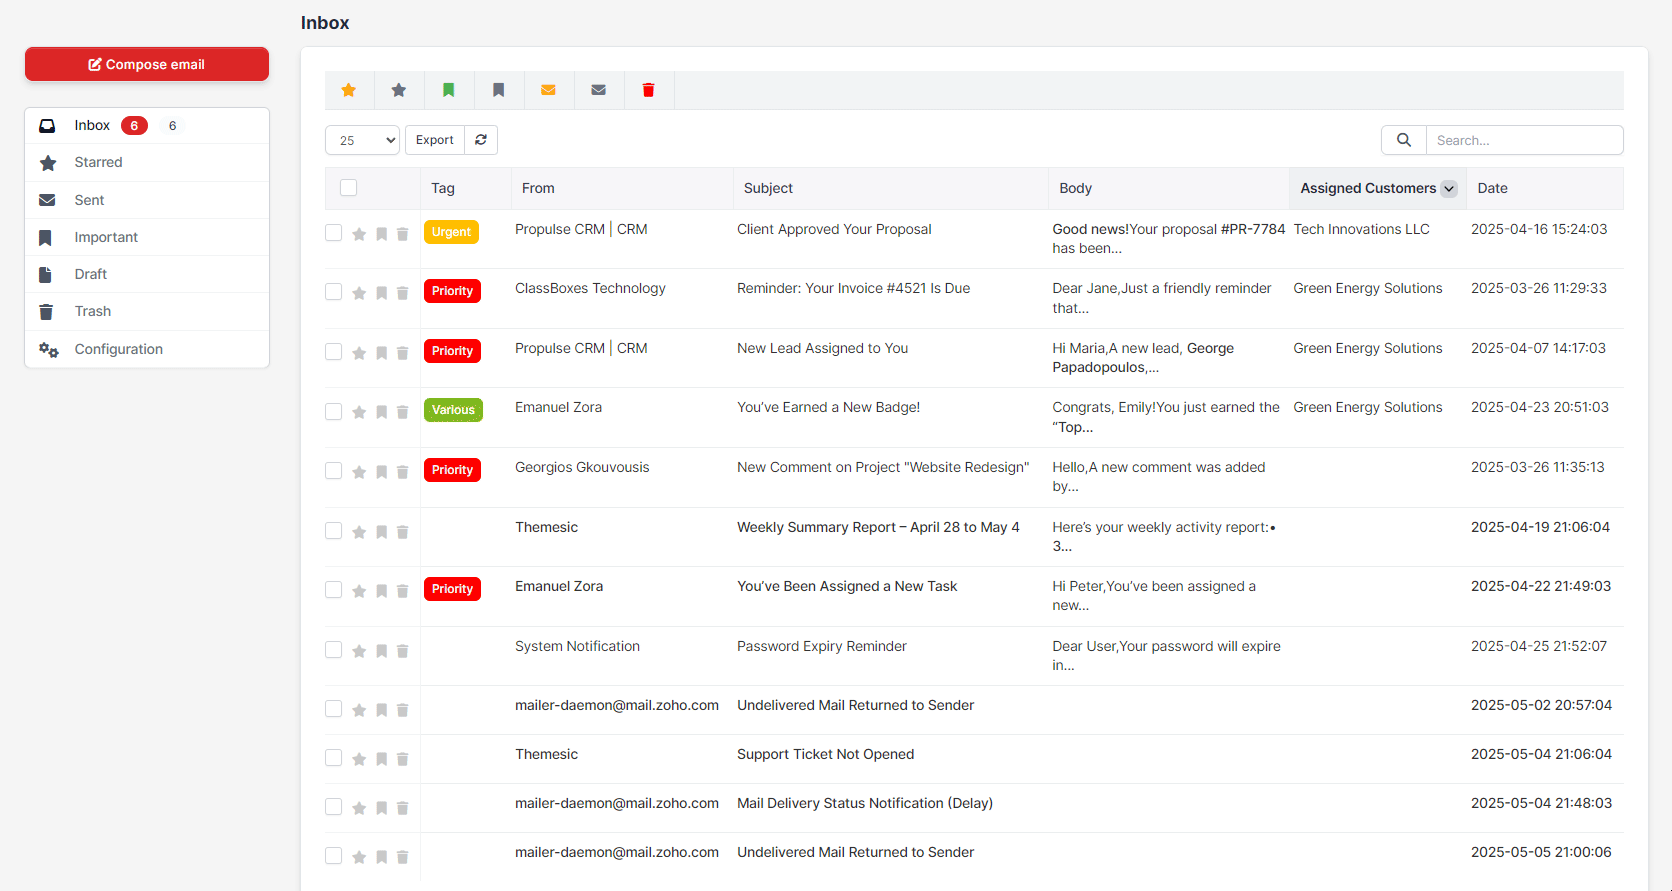This screenshot has height=891, width=1672.
Task: Click the orange star icon in the toolbar
Action: [x=349, y=90]
